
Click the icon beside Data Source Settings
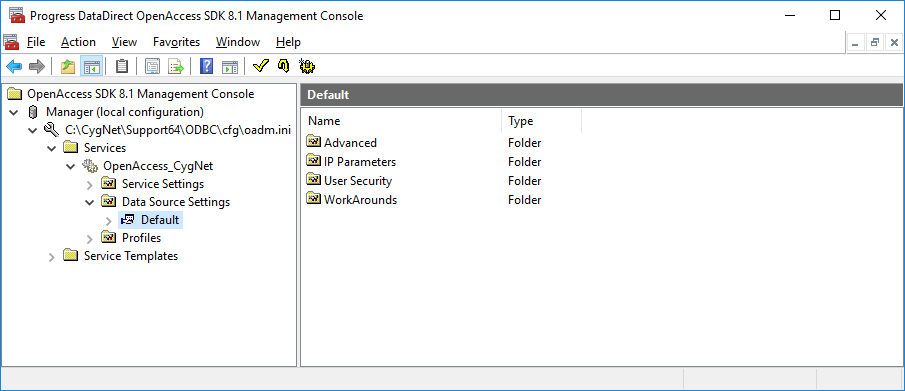click(109, 202)
